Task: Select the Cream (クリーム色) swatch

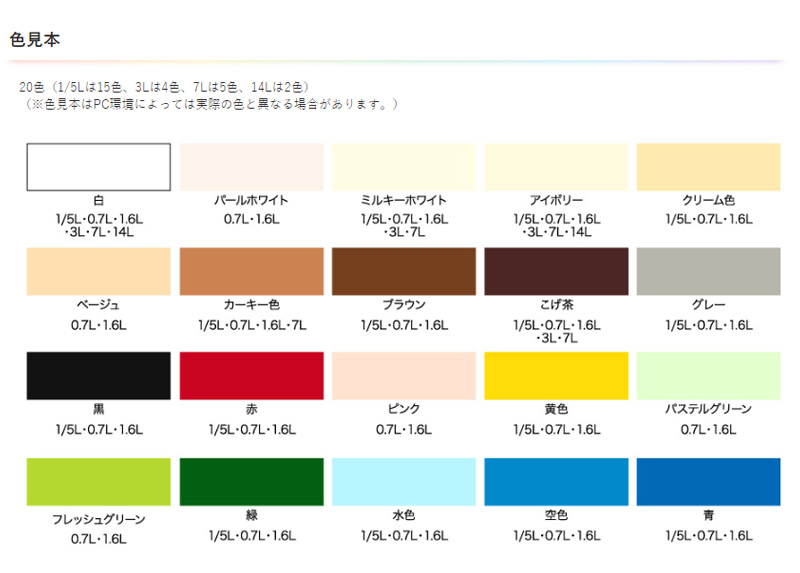Action: [708, 166]
